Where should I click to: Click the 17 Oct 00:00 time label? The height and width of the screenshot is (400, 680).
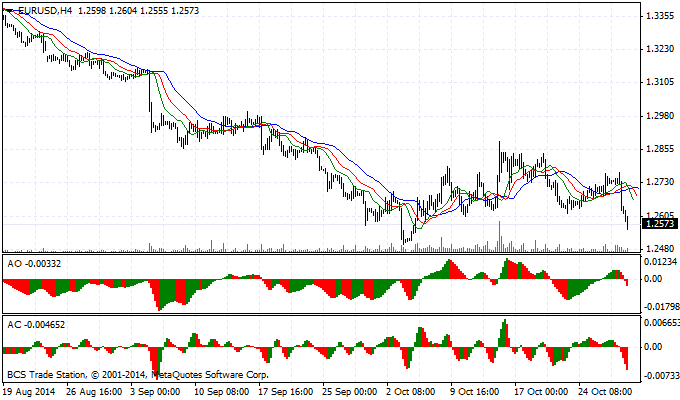[541, 392]
